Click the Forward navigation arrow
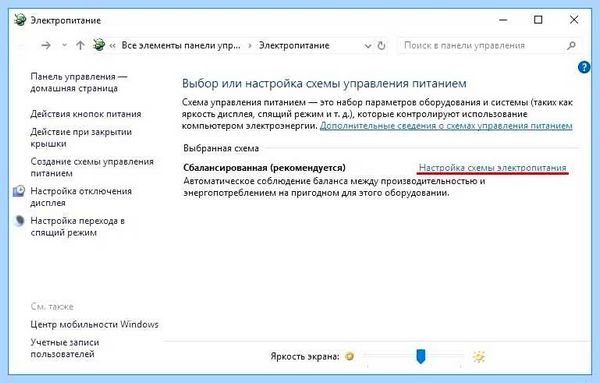The height and width of the screenshot is (383, 600). [46, 46]
